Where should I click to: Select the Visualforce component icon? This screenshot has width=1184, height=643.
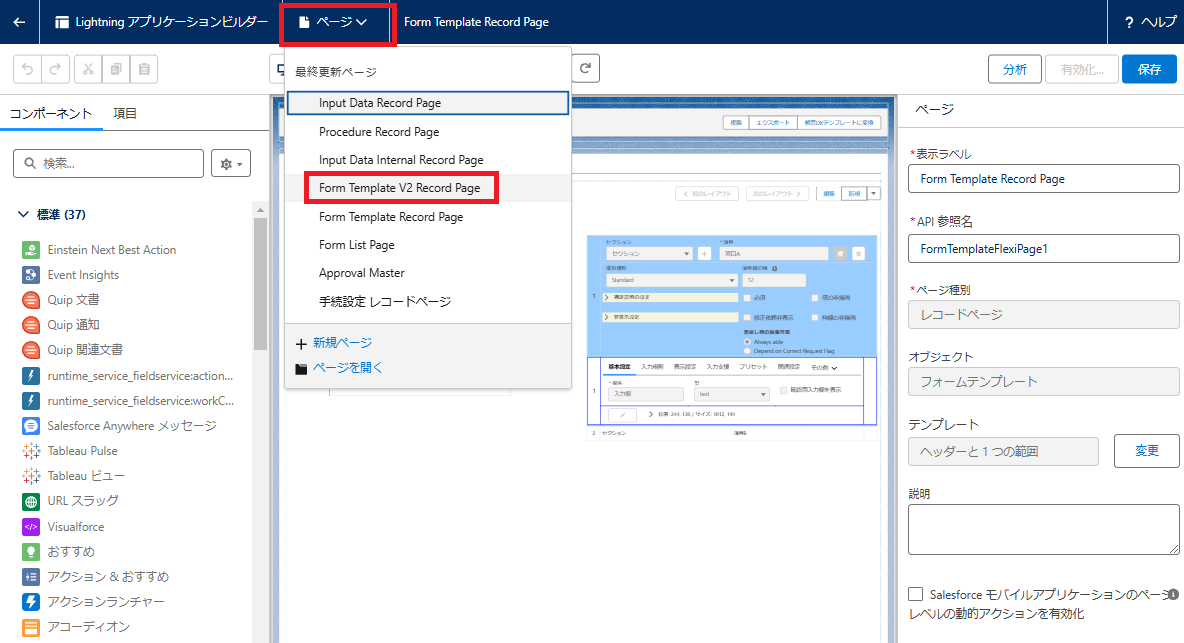point(31,526)
